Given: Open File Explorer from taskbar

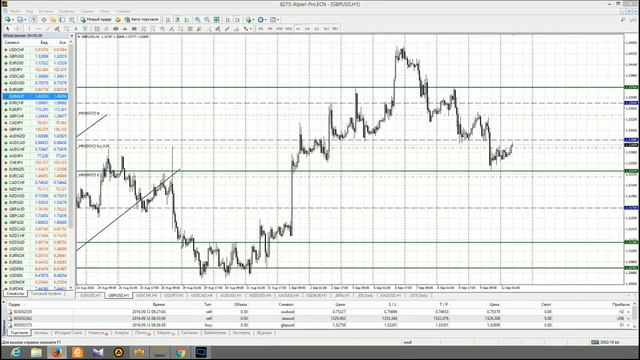Looking at the screenshot, I should [36, 352].
